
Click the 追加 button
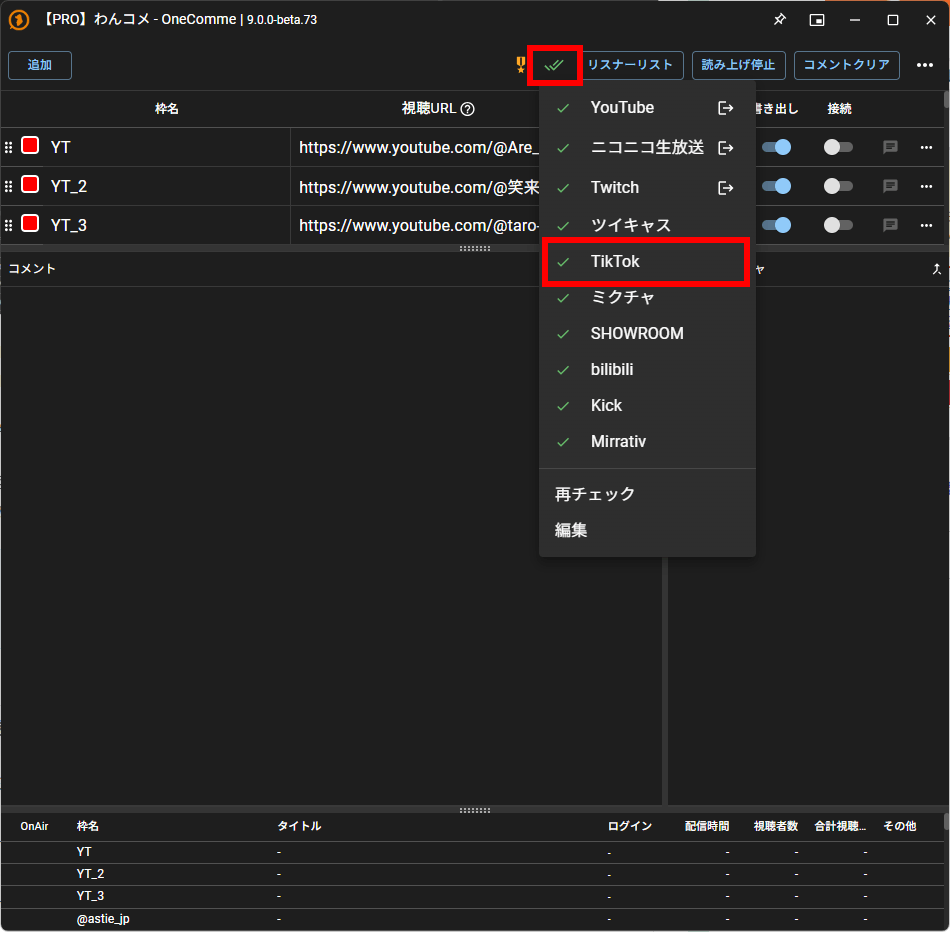(x=40, y=65)
